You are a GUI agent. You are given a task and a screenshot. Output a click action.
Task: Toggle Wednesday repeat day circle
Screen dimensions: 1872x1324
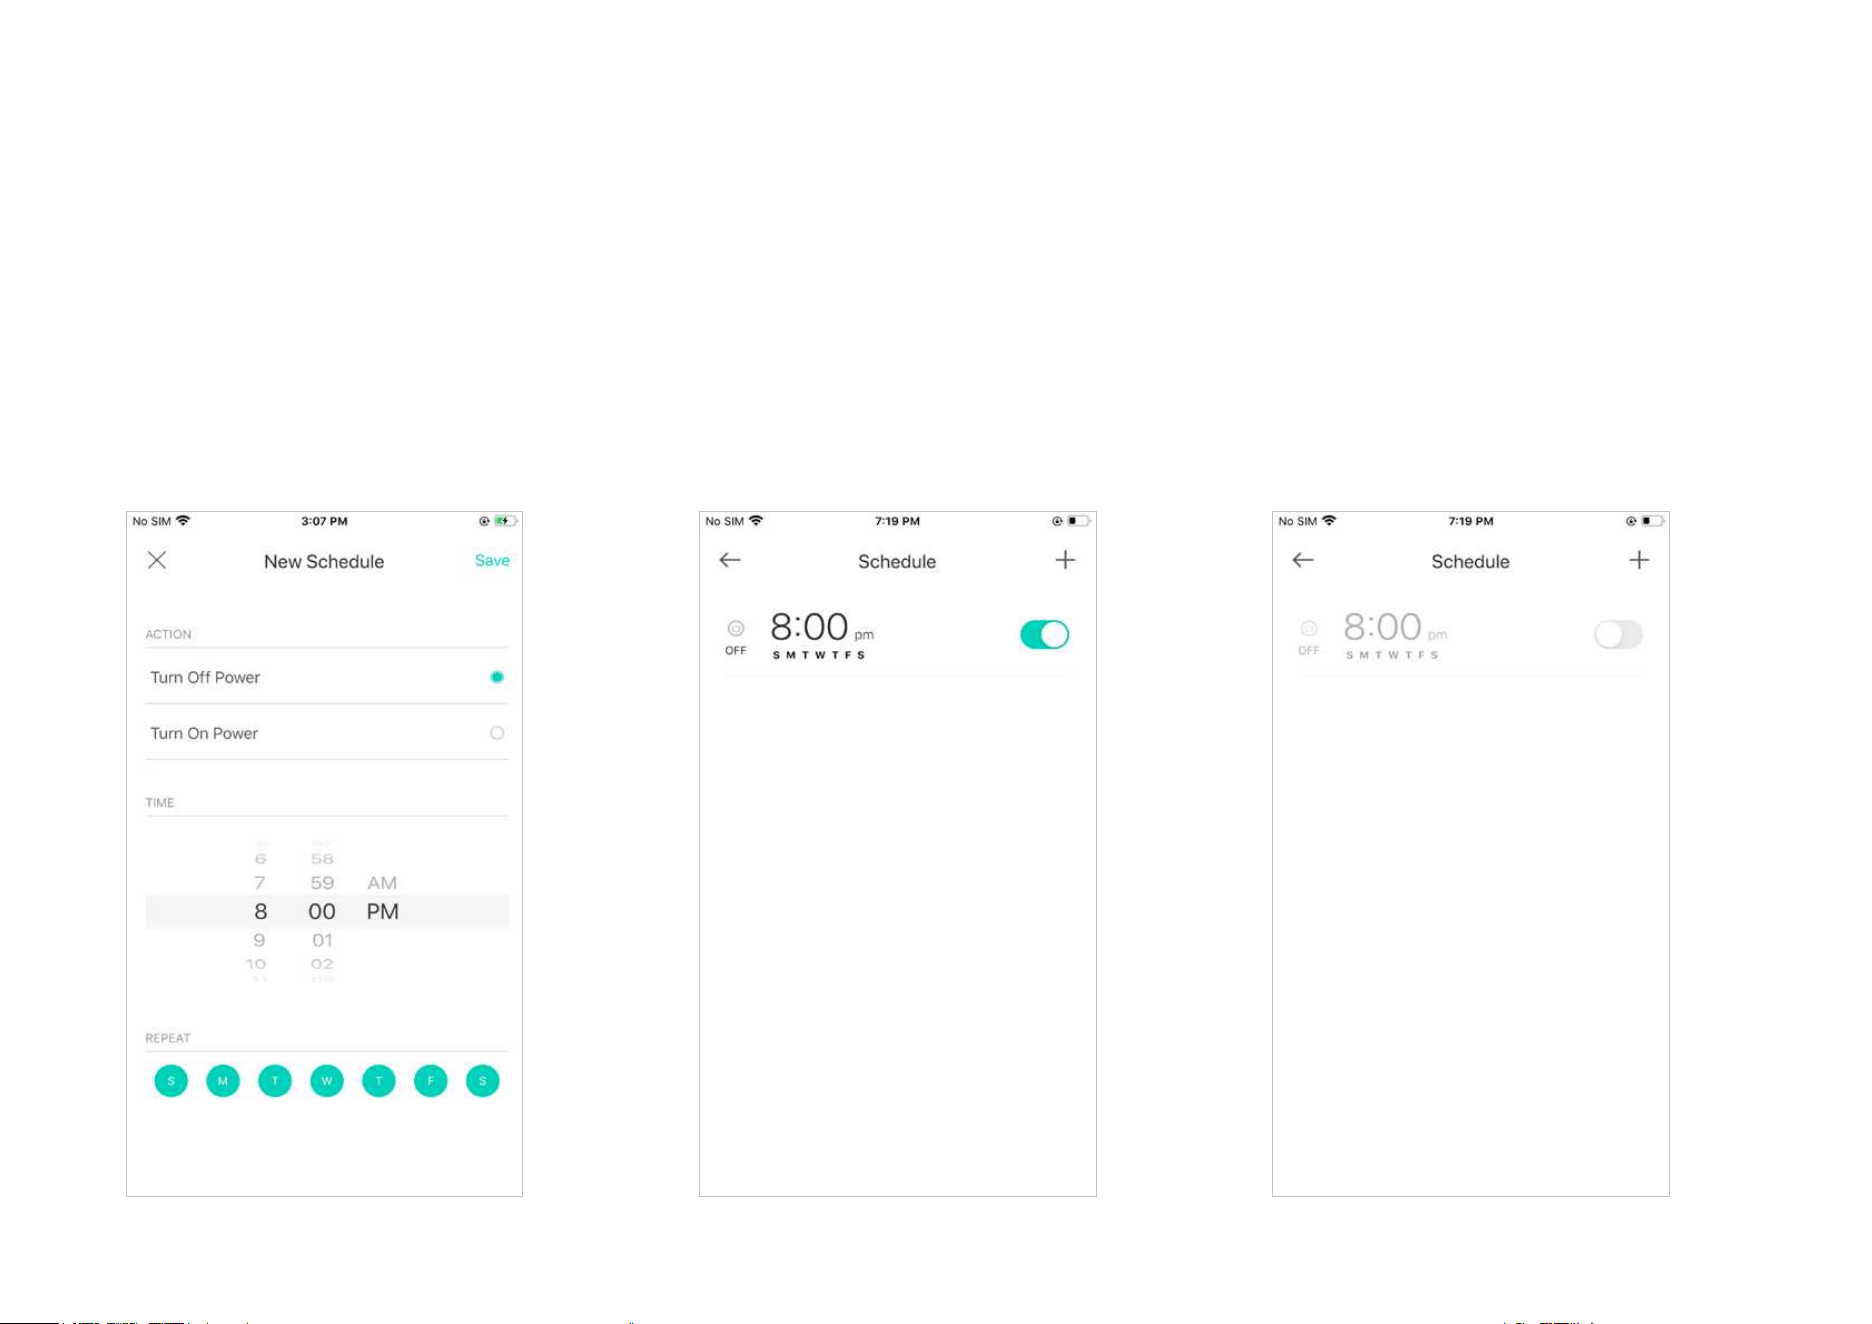click(327, 1081)
